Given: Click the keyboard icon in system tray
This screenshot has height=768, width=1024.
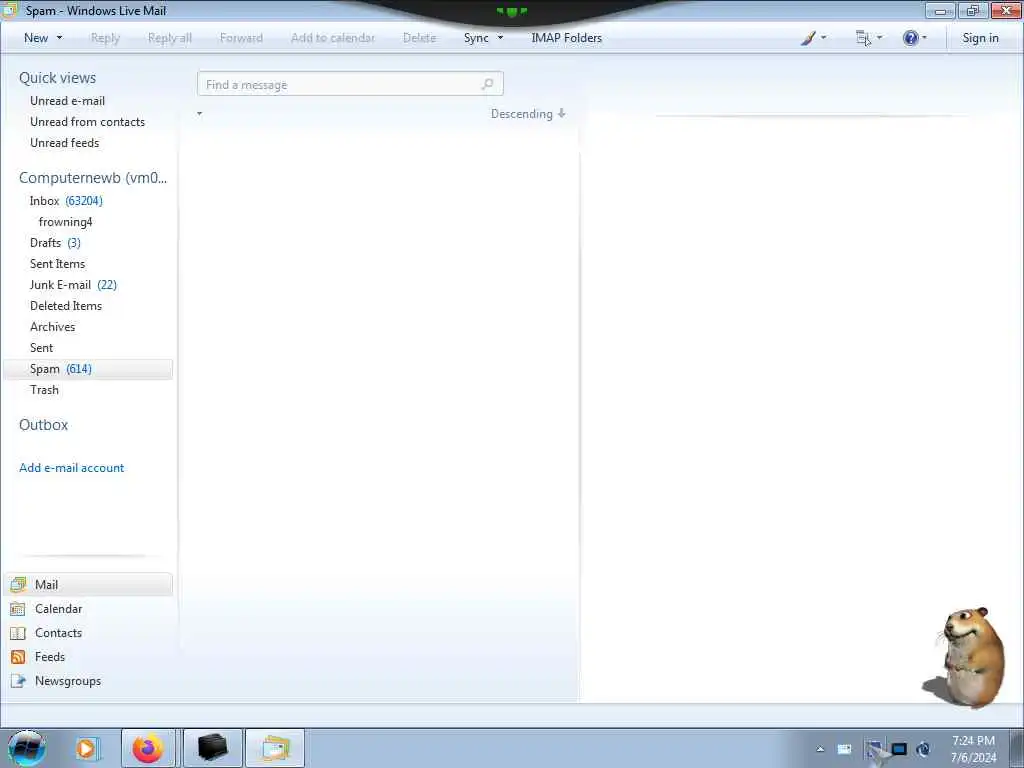Looking at the screenshot, I should pyautogui.click(x=844, y=749).
